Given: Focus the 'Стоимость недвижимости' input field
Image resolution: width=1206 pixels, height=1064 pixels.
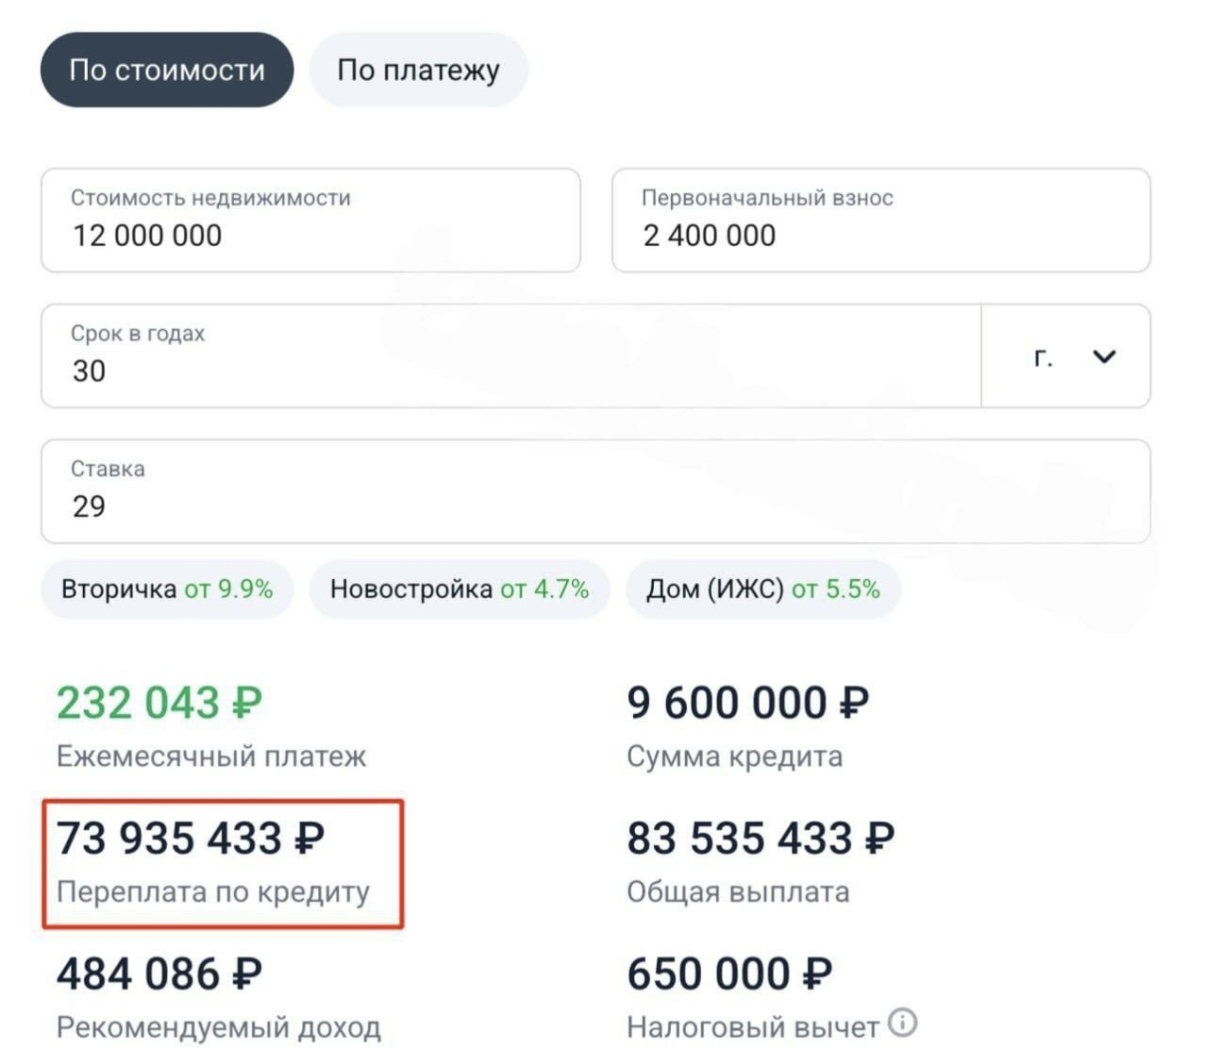Looking at the screenshot, I should click(310, 221).
